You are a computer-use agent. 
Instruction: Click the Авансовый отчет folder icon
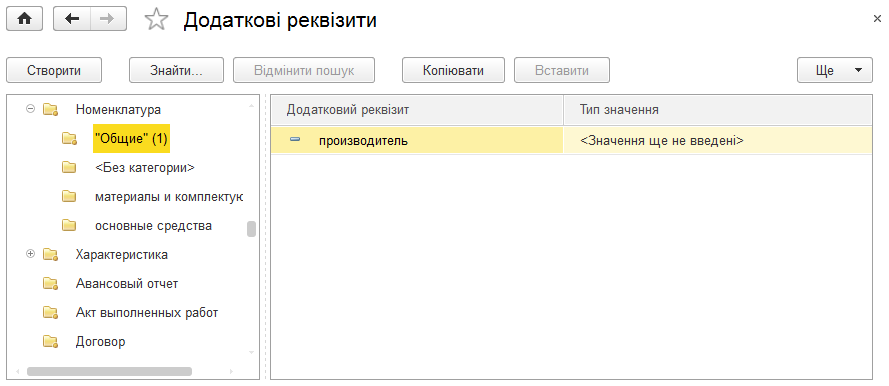[51, 284]
